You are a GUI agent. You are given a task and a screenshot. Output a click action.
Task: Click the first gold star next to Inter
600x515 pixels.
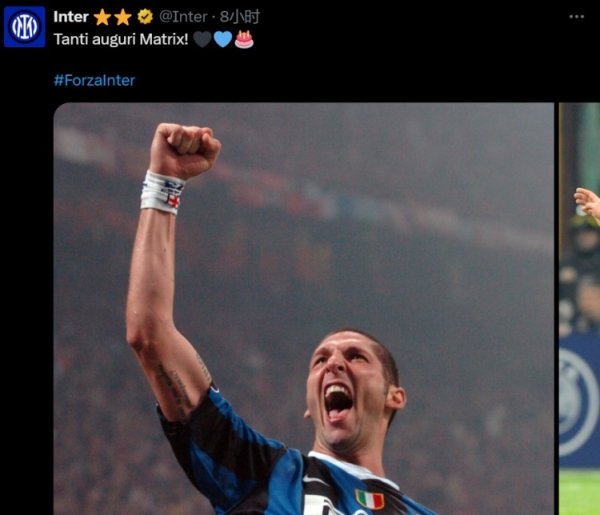coord(103,17)
